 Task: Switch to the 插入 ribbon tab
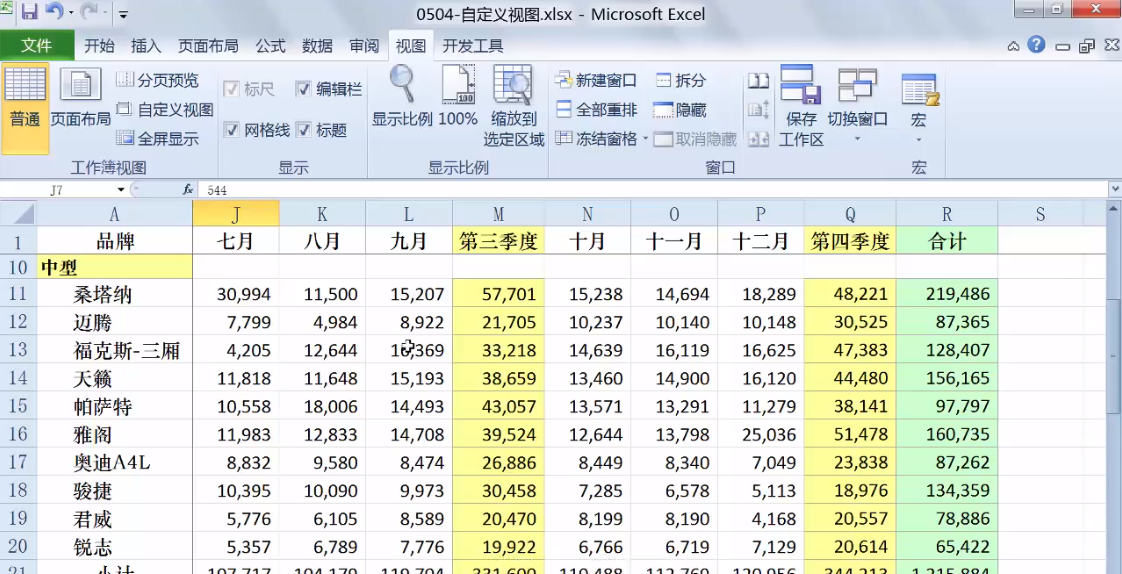click(x=146, y=46)
